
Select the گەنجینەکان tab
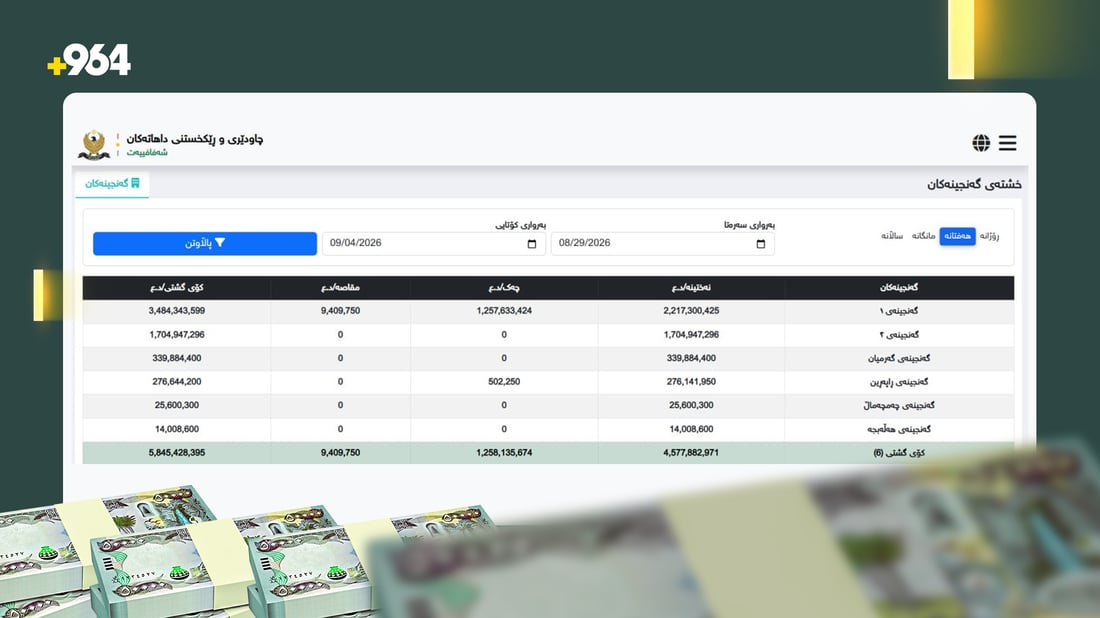point(112,184)
